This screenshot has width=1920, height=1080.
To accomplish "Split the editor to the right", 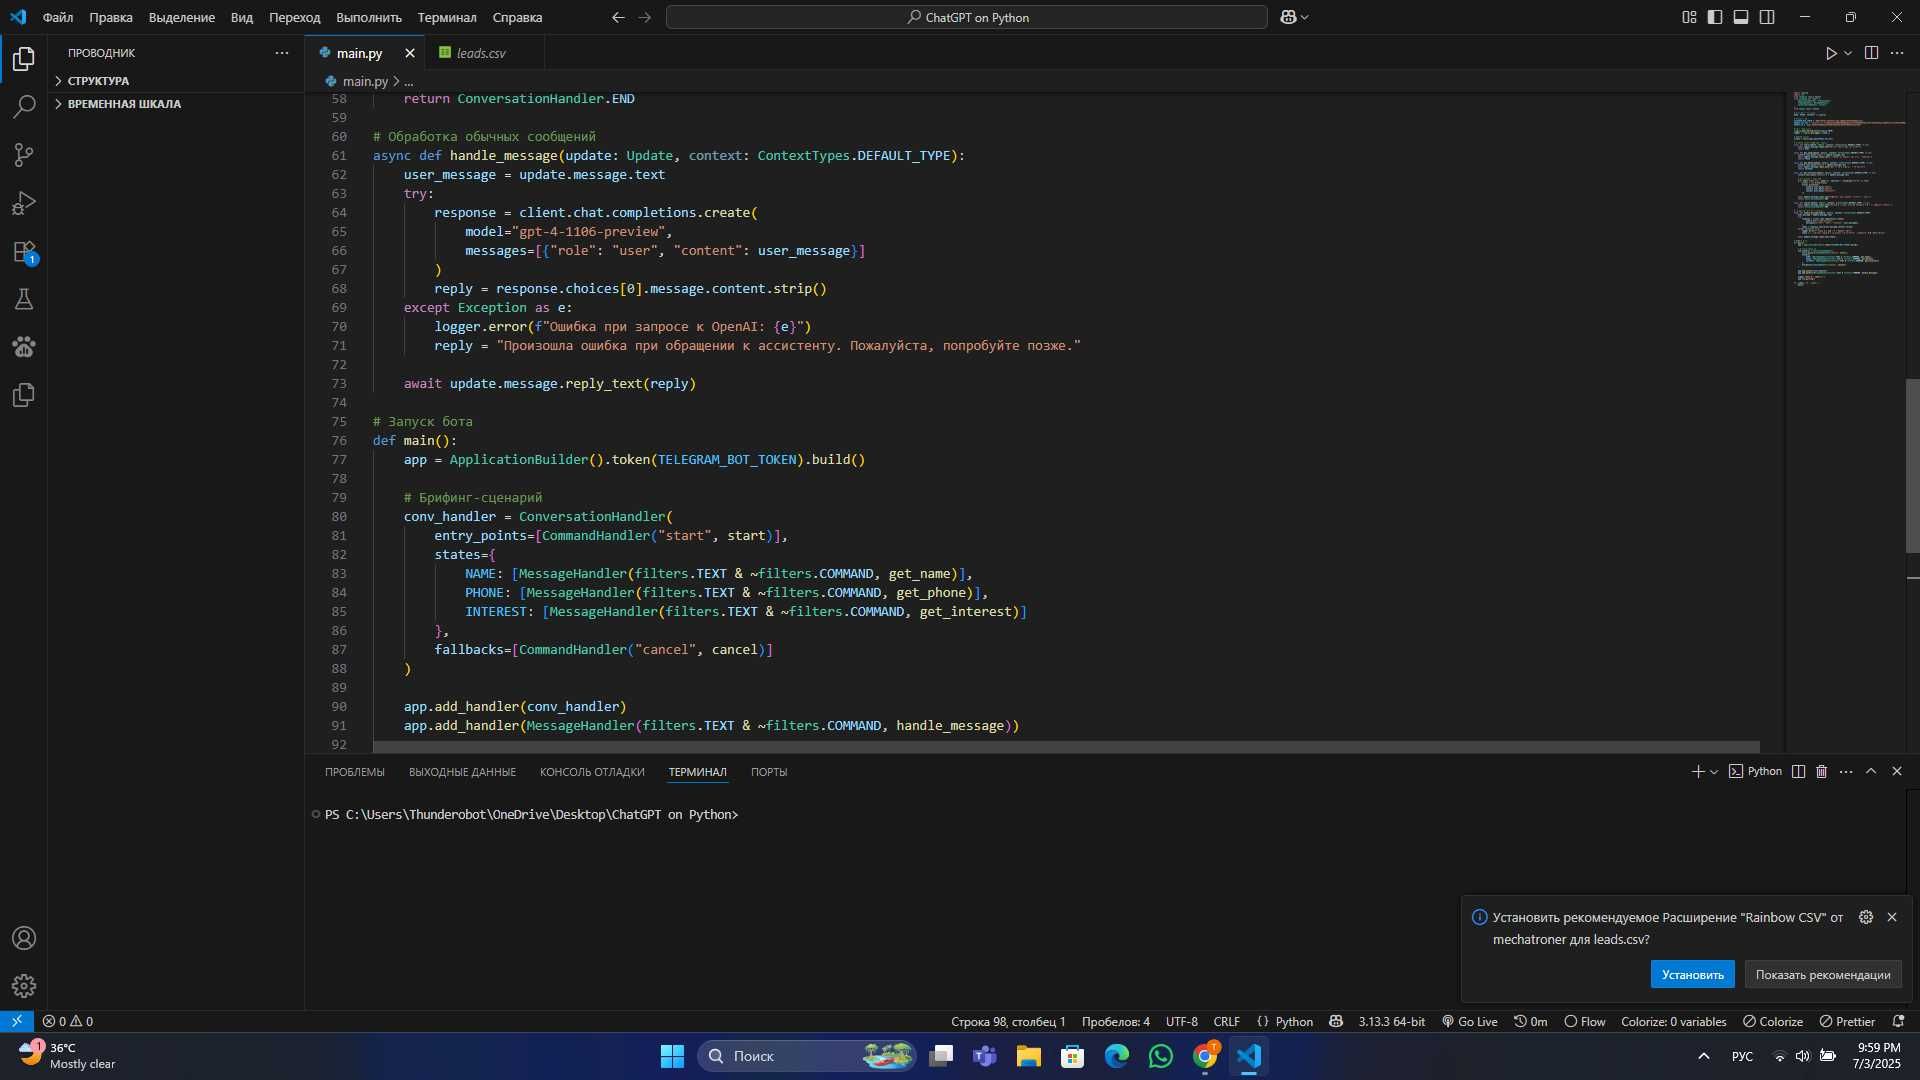I will (1871, 53).
